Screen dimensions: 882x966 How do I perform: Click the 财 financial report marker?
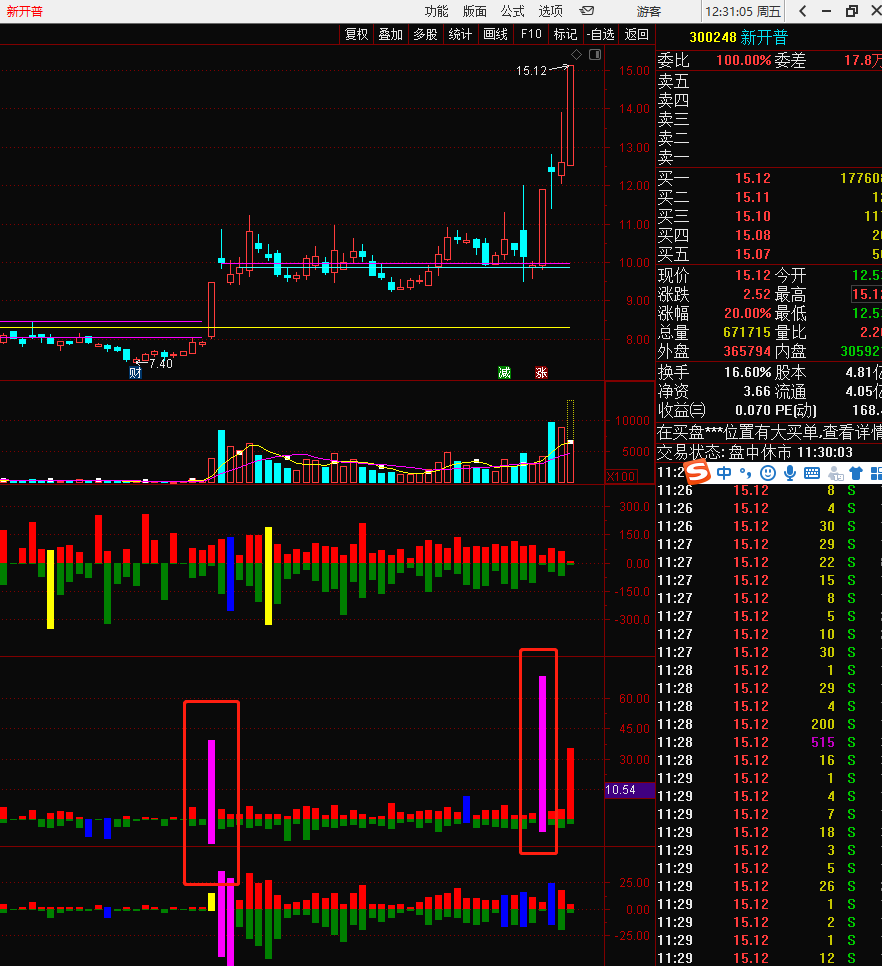pyautogui.click(x=135, y=373)
